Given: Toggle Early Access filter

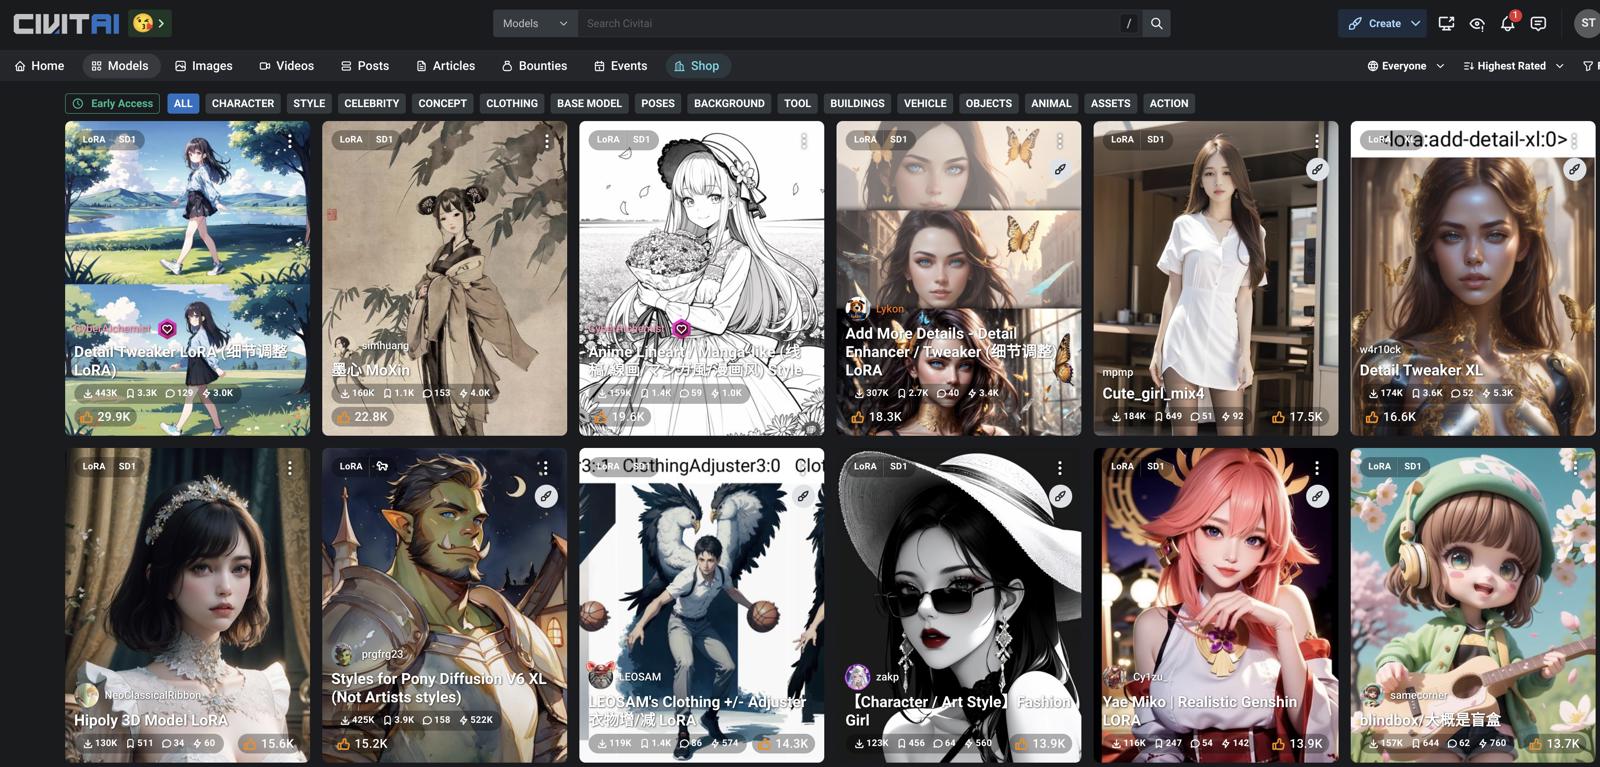Looking at the screenshot, I should click(x=112, y=103).
